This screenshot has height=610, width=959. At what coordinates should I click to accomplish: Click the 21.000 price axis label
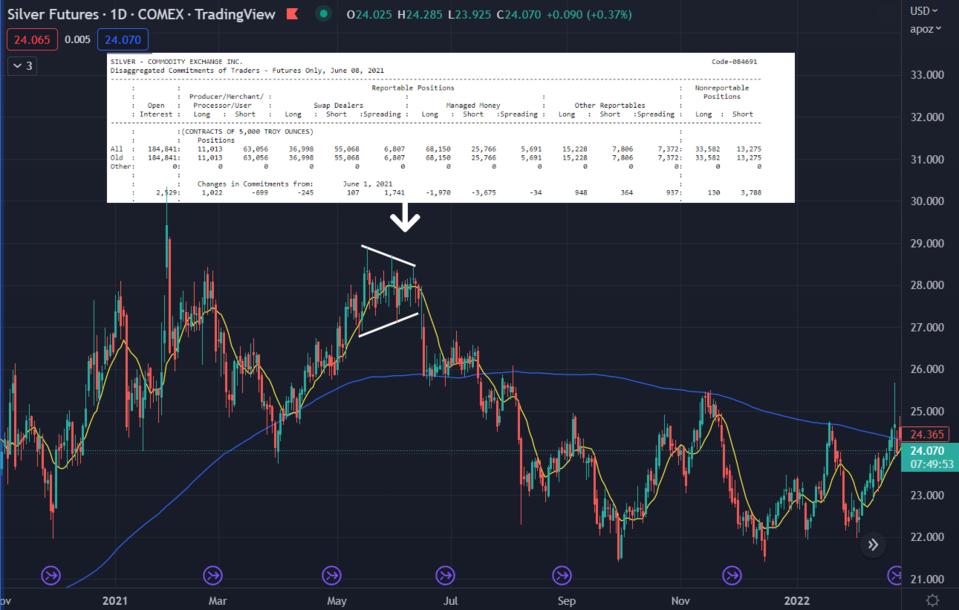(927, 579)
